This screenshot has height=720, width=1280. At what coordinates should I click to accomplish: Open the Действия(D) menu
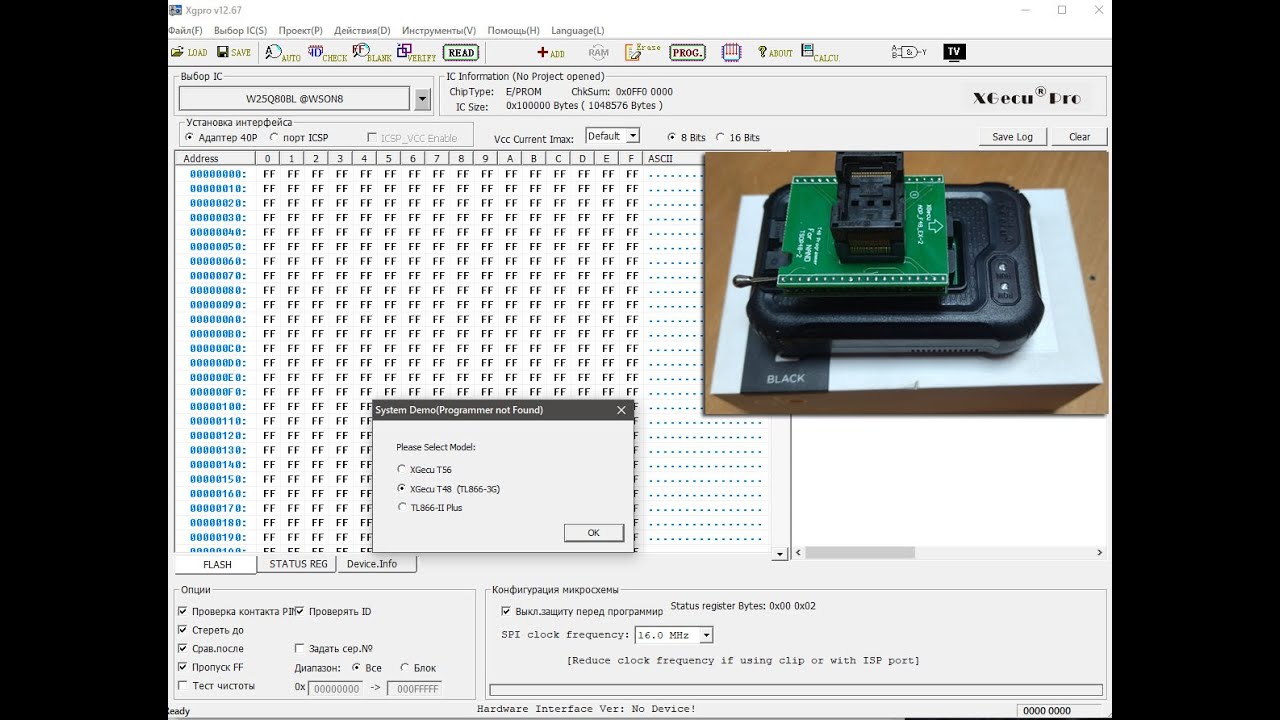(362, 31)
